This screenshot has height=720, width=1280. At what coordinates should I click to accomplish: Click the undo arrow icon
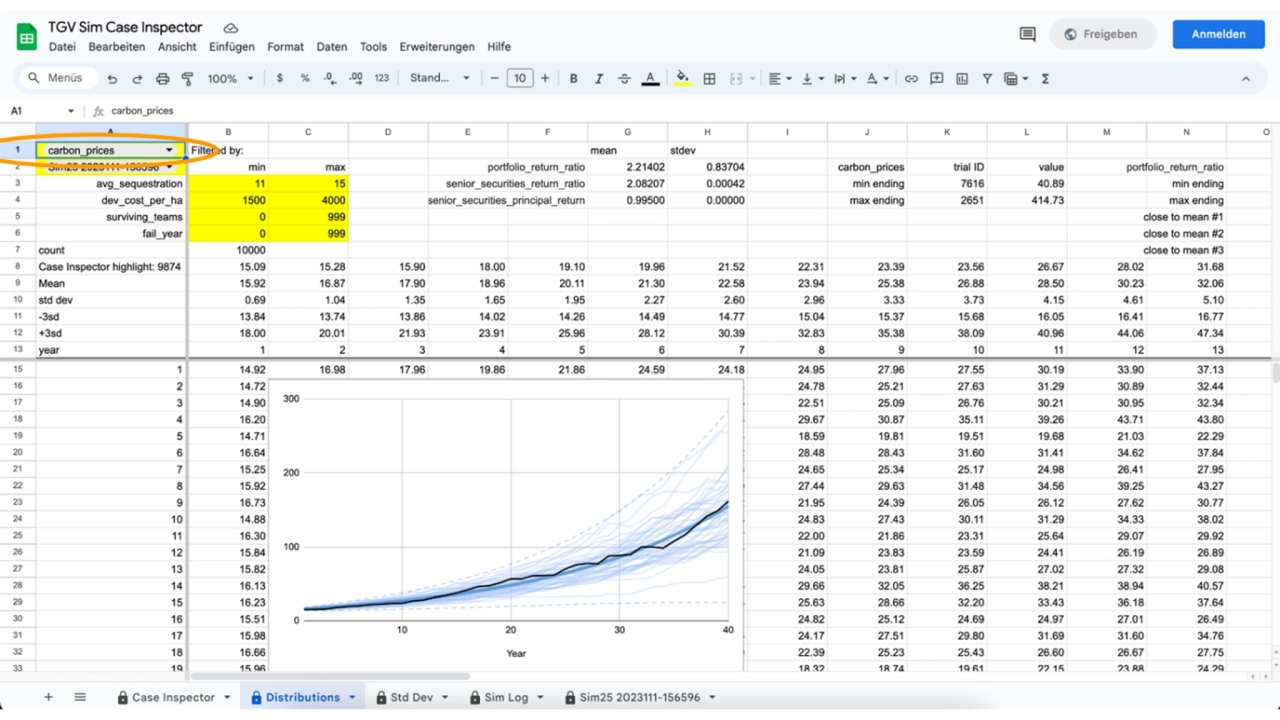(x=112, y=78)
